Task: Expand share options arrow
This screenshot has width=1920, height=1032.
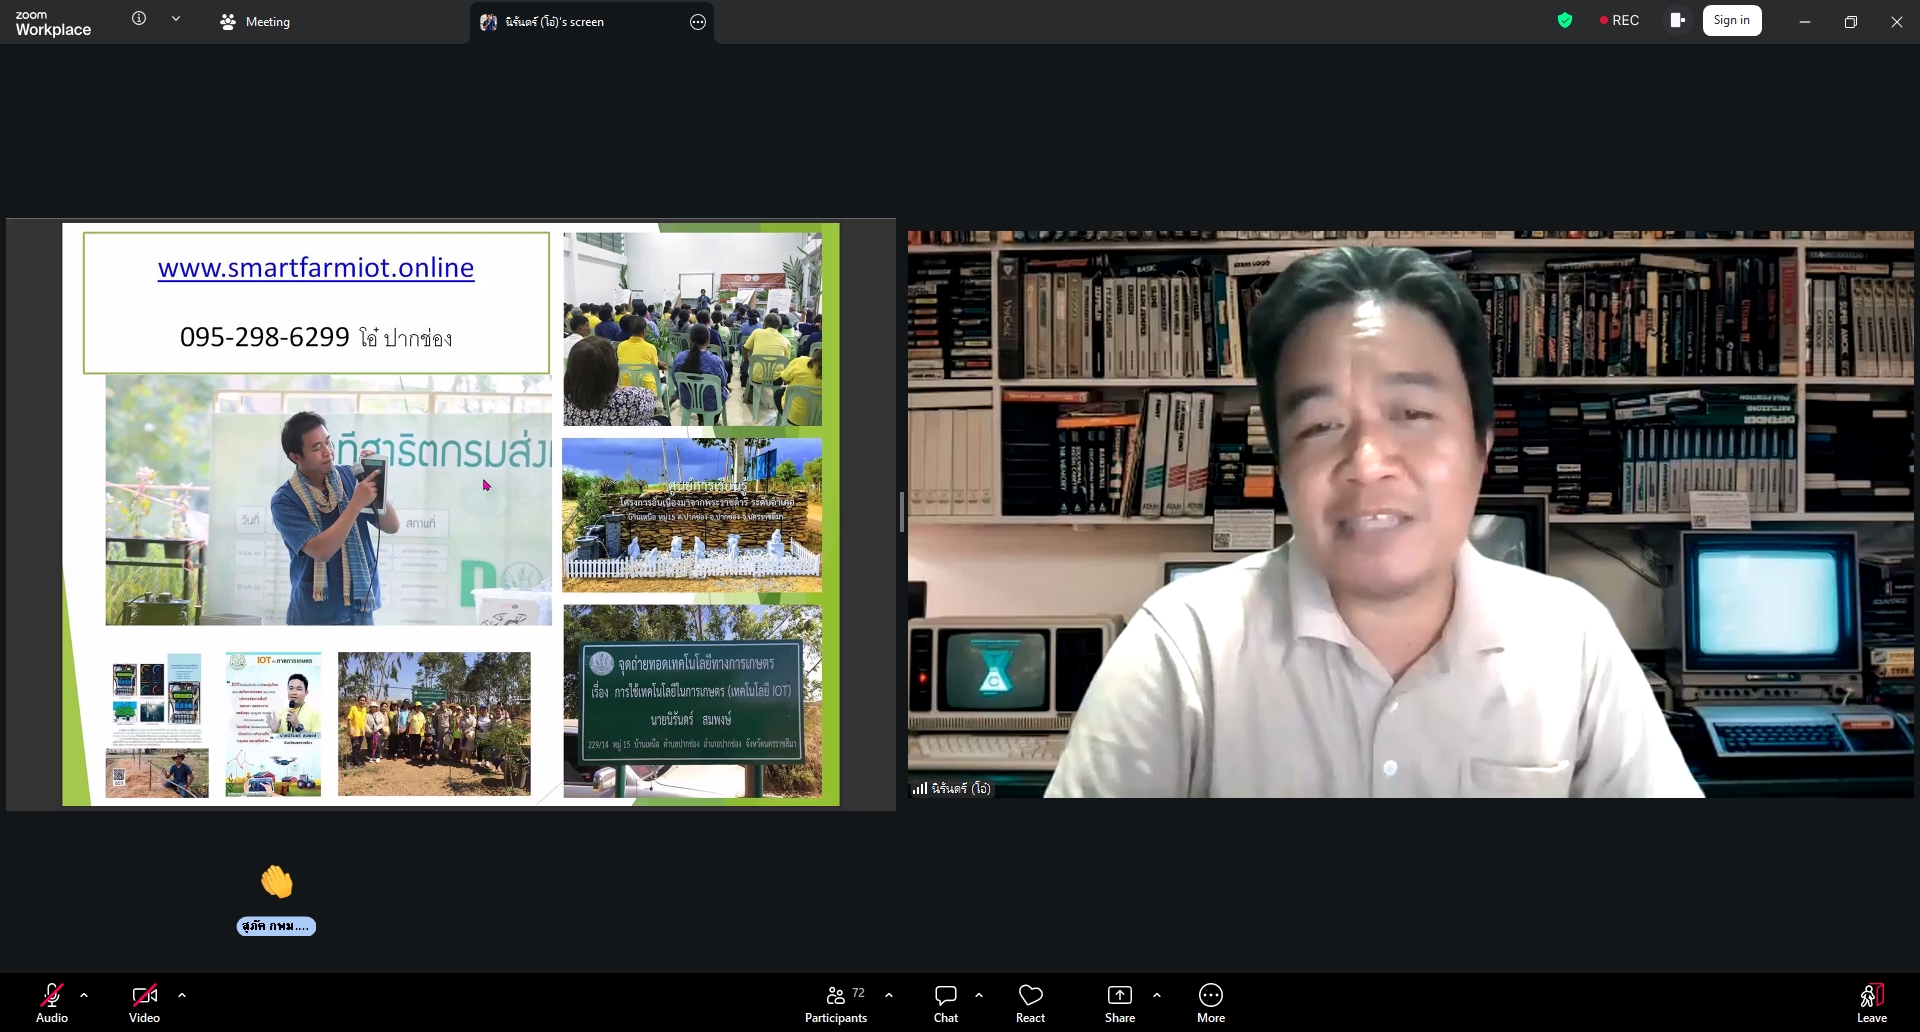Action: coord(1157,995)
